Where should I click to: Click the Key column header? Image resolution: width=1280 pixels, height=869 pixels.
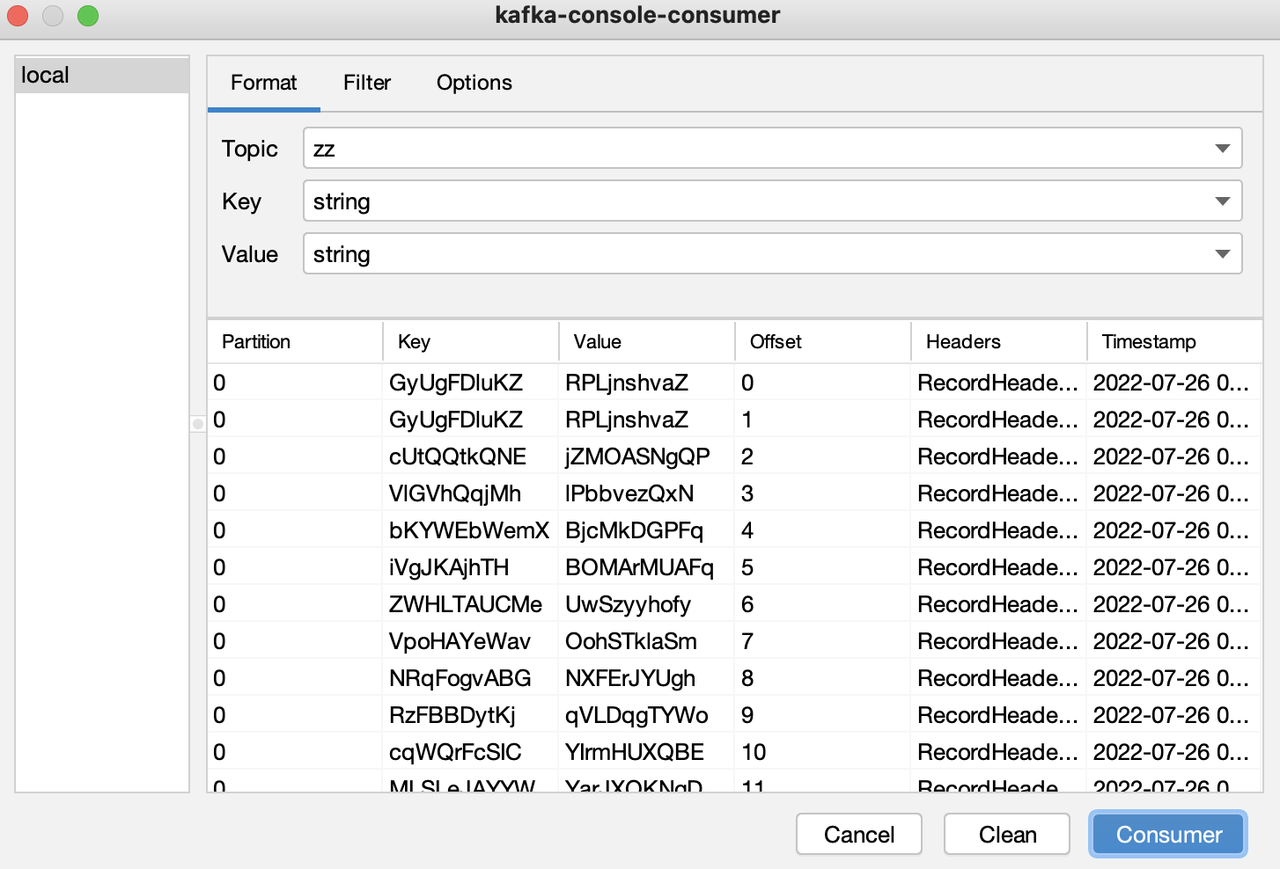pyautogui.click(x=410, y=341)
